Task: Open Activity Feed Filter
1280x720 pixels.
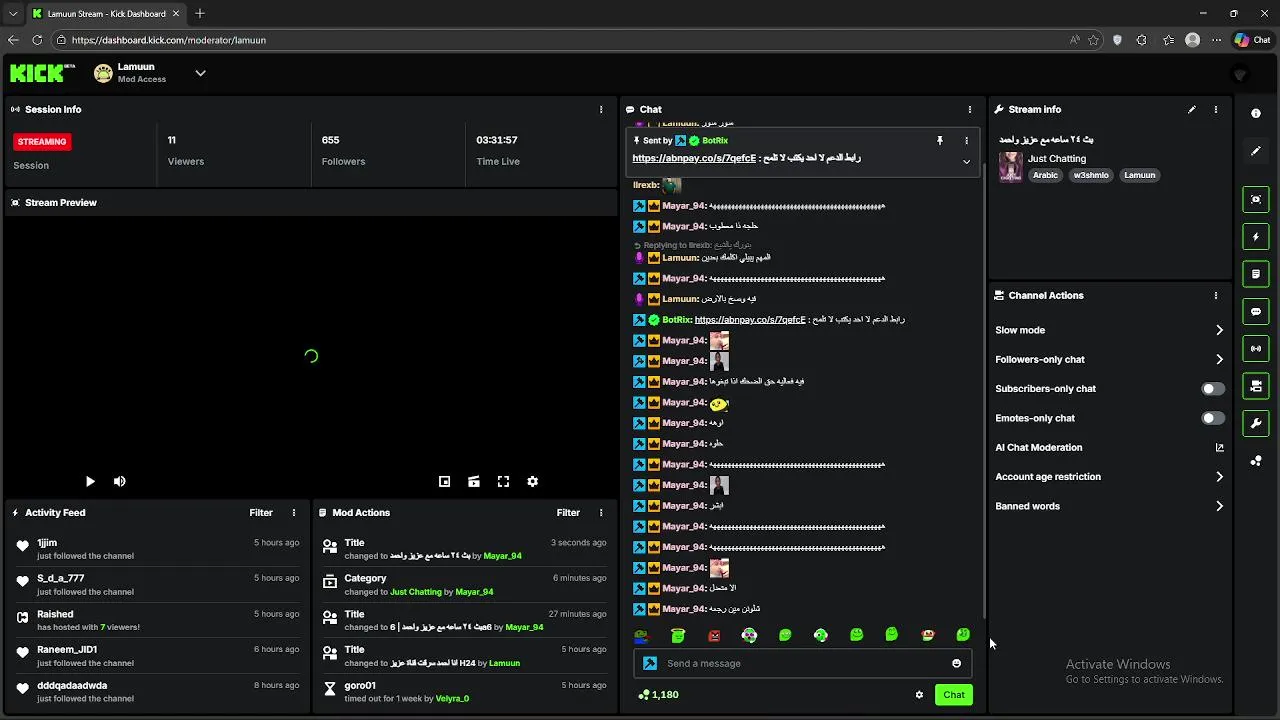Action: click(x=261, y=512)
